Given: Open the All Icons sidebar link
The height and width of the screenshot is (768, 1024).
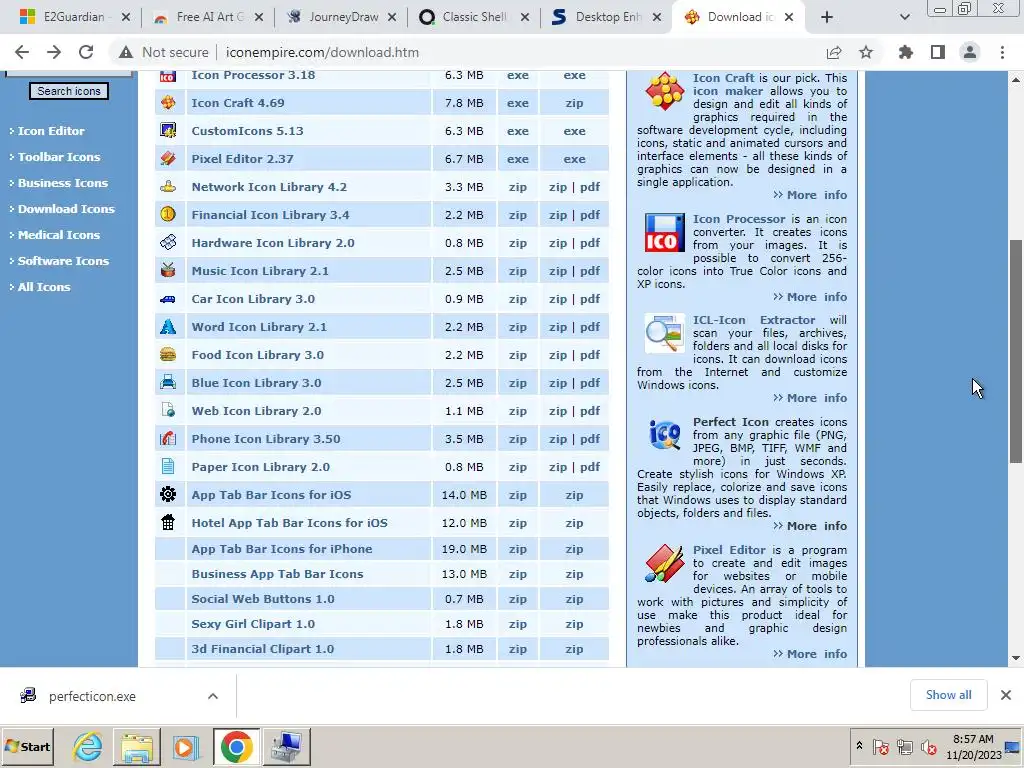Looking at the screenshot, I should click(44, 287).
